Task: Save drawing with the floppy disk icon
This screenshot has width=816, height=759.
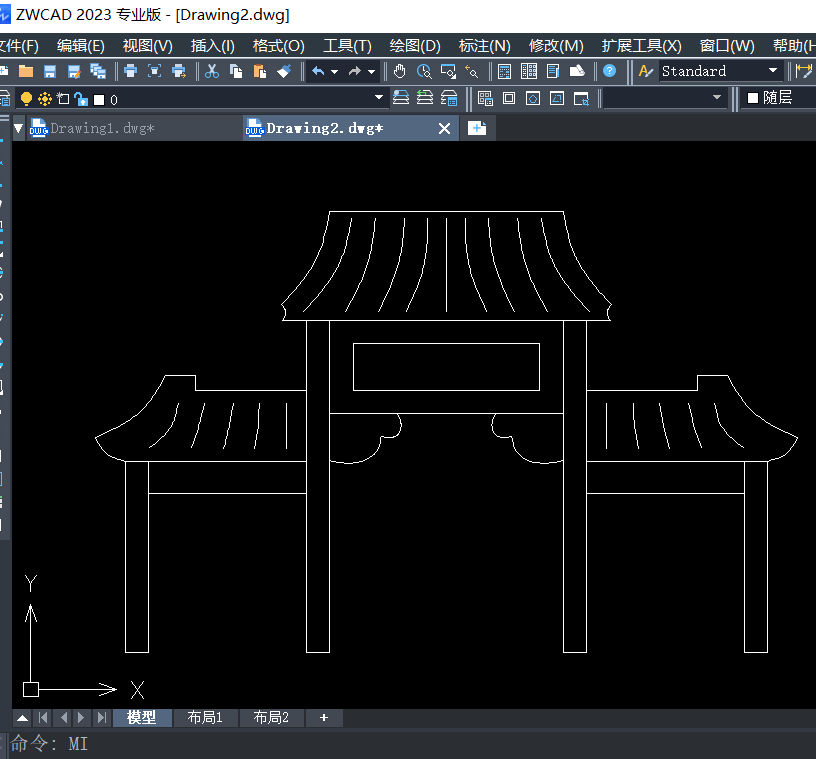Action: click(x=50, y=71)
